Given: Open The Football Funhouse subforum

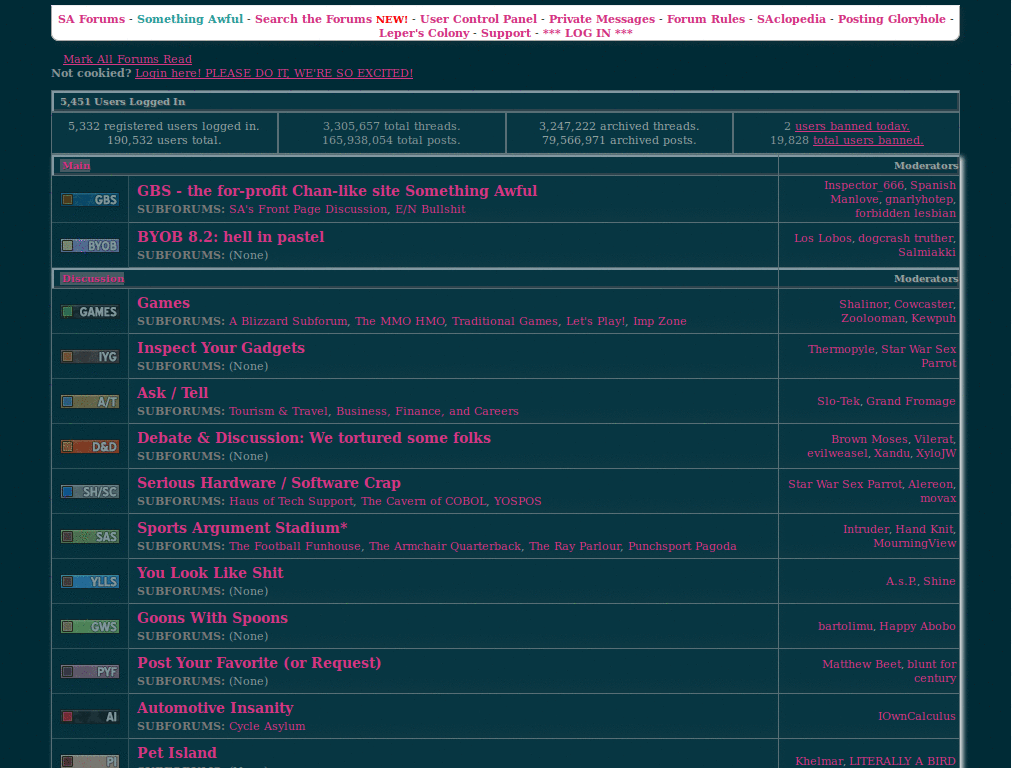Looking at the screenshot, I should (295, 546).
